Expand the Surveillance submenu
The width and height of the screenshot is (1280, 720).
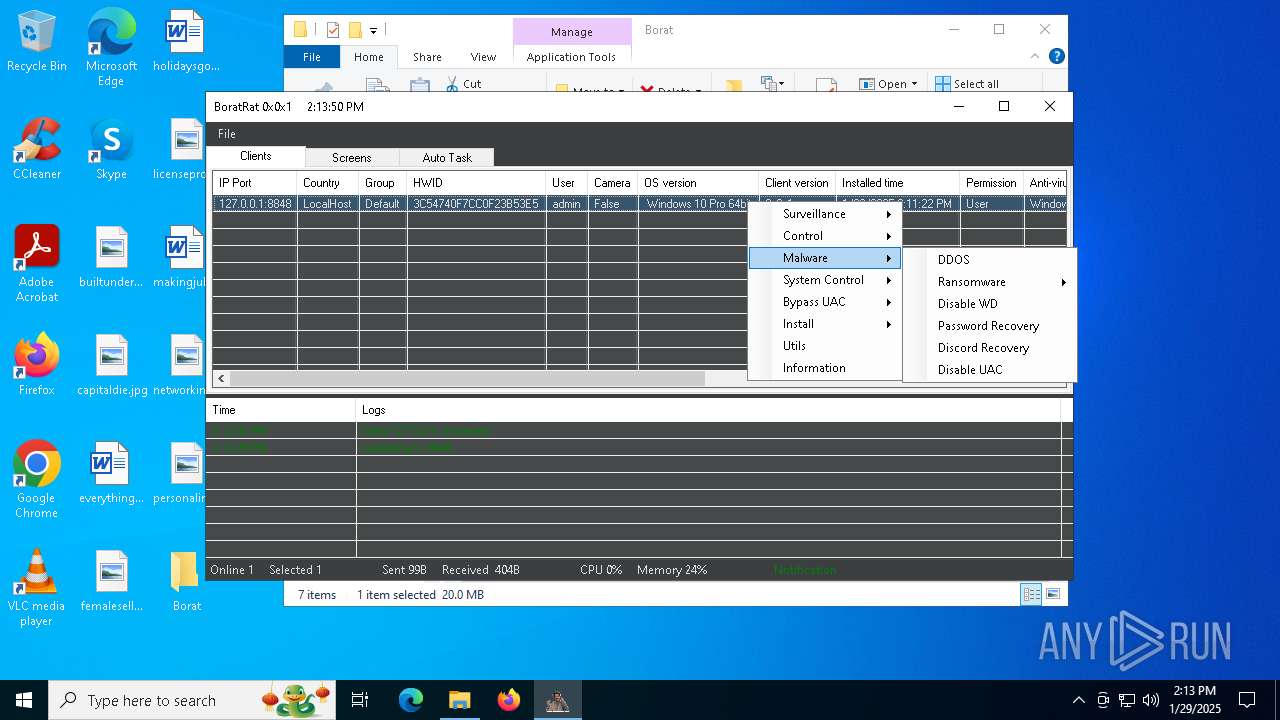coord(826,214)
